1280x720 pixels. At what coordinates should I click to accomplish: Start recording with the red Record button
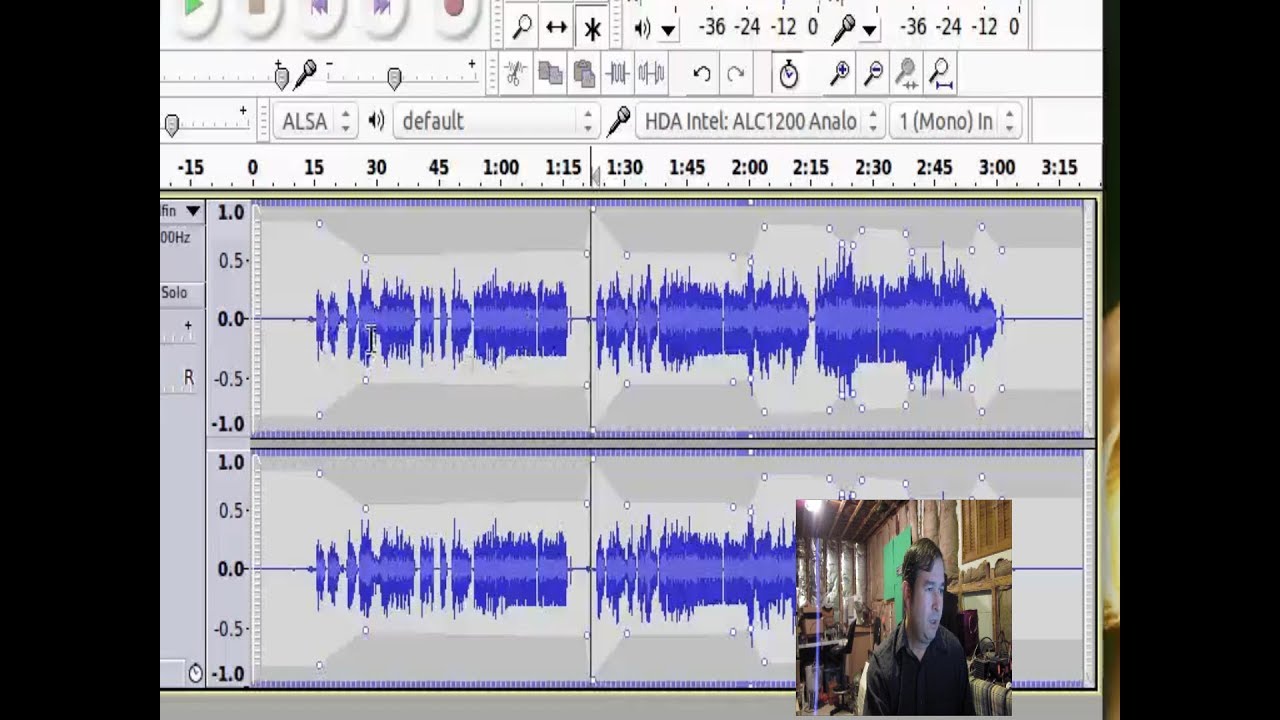click(453, 8)
